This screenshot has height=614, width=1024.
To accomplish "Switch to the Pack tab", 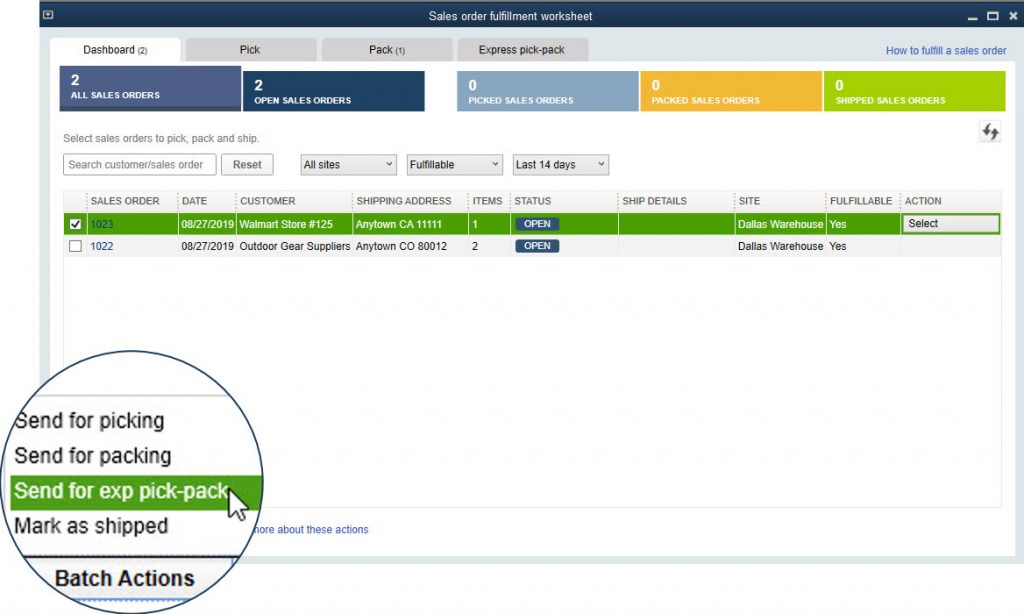I will 387,50.
